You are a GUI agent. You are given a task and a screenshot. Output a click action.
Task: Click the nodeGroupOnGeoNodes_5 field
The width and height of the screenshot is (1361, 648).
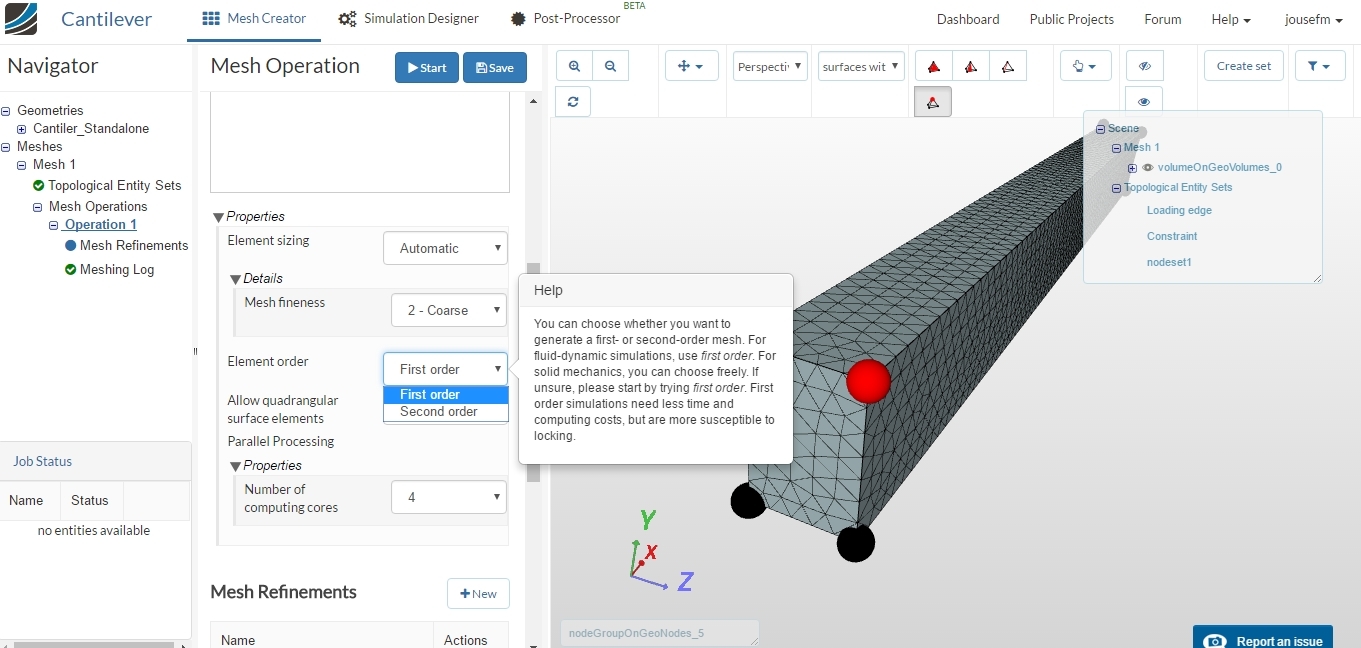pos(659,633)
